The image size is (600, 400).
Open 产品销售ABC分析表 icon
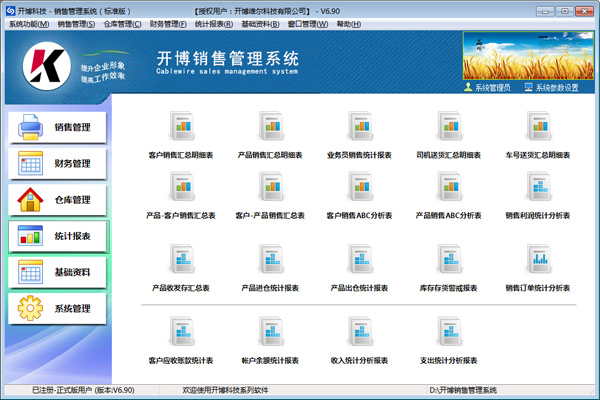[450, 186]
